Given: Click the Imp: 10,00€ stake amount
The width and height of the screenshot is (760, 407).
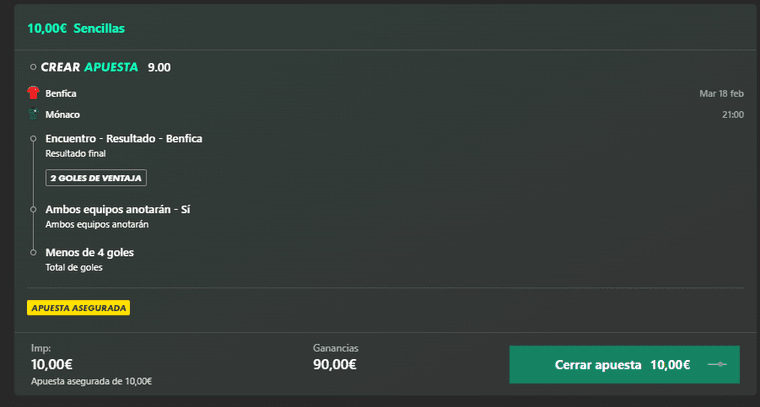Looking at the screenshot, I should [52, 364].
